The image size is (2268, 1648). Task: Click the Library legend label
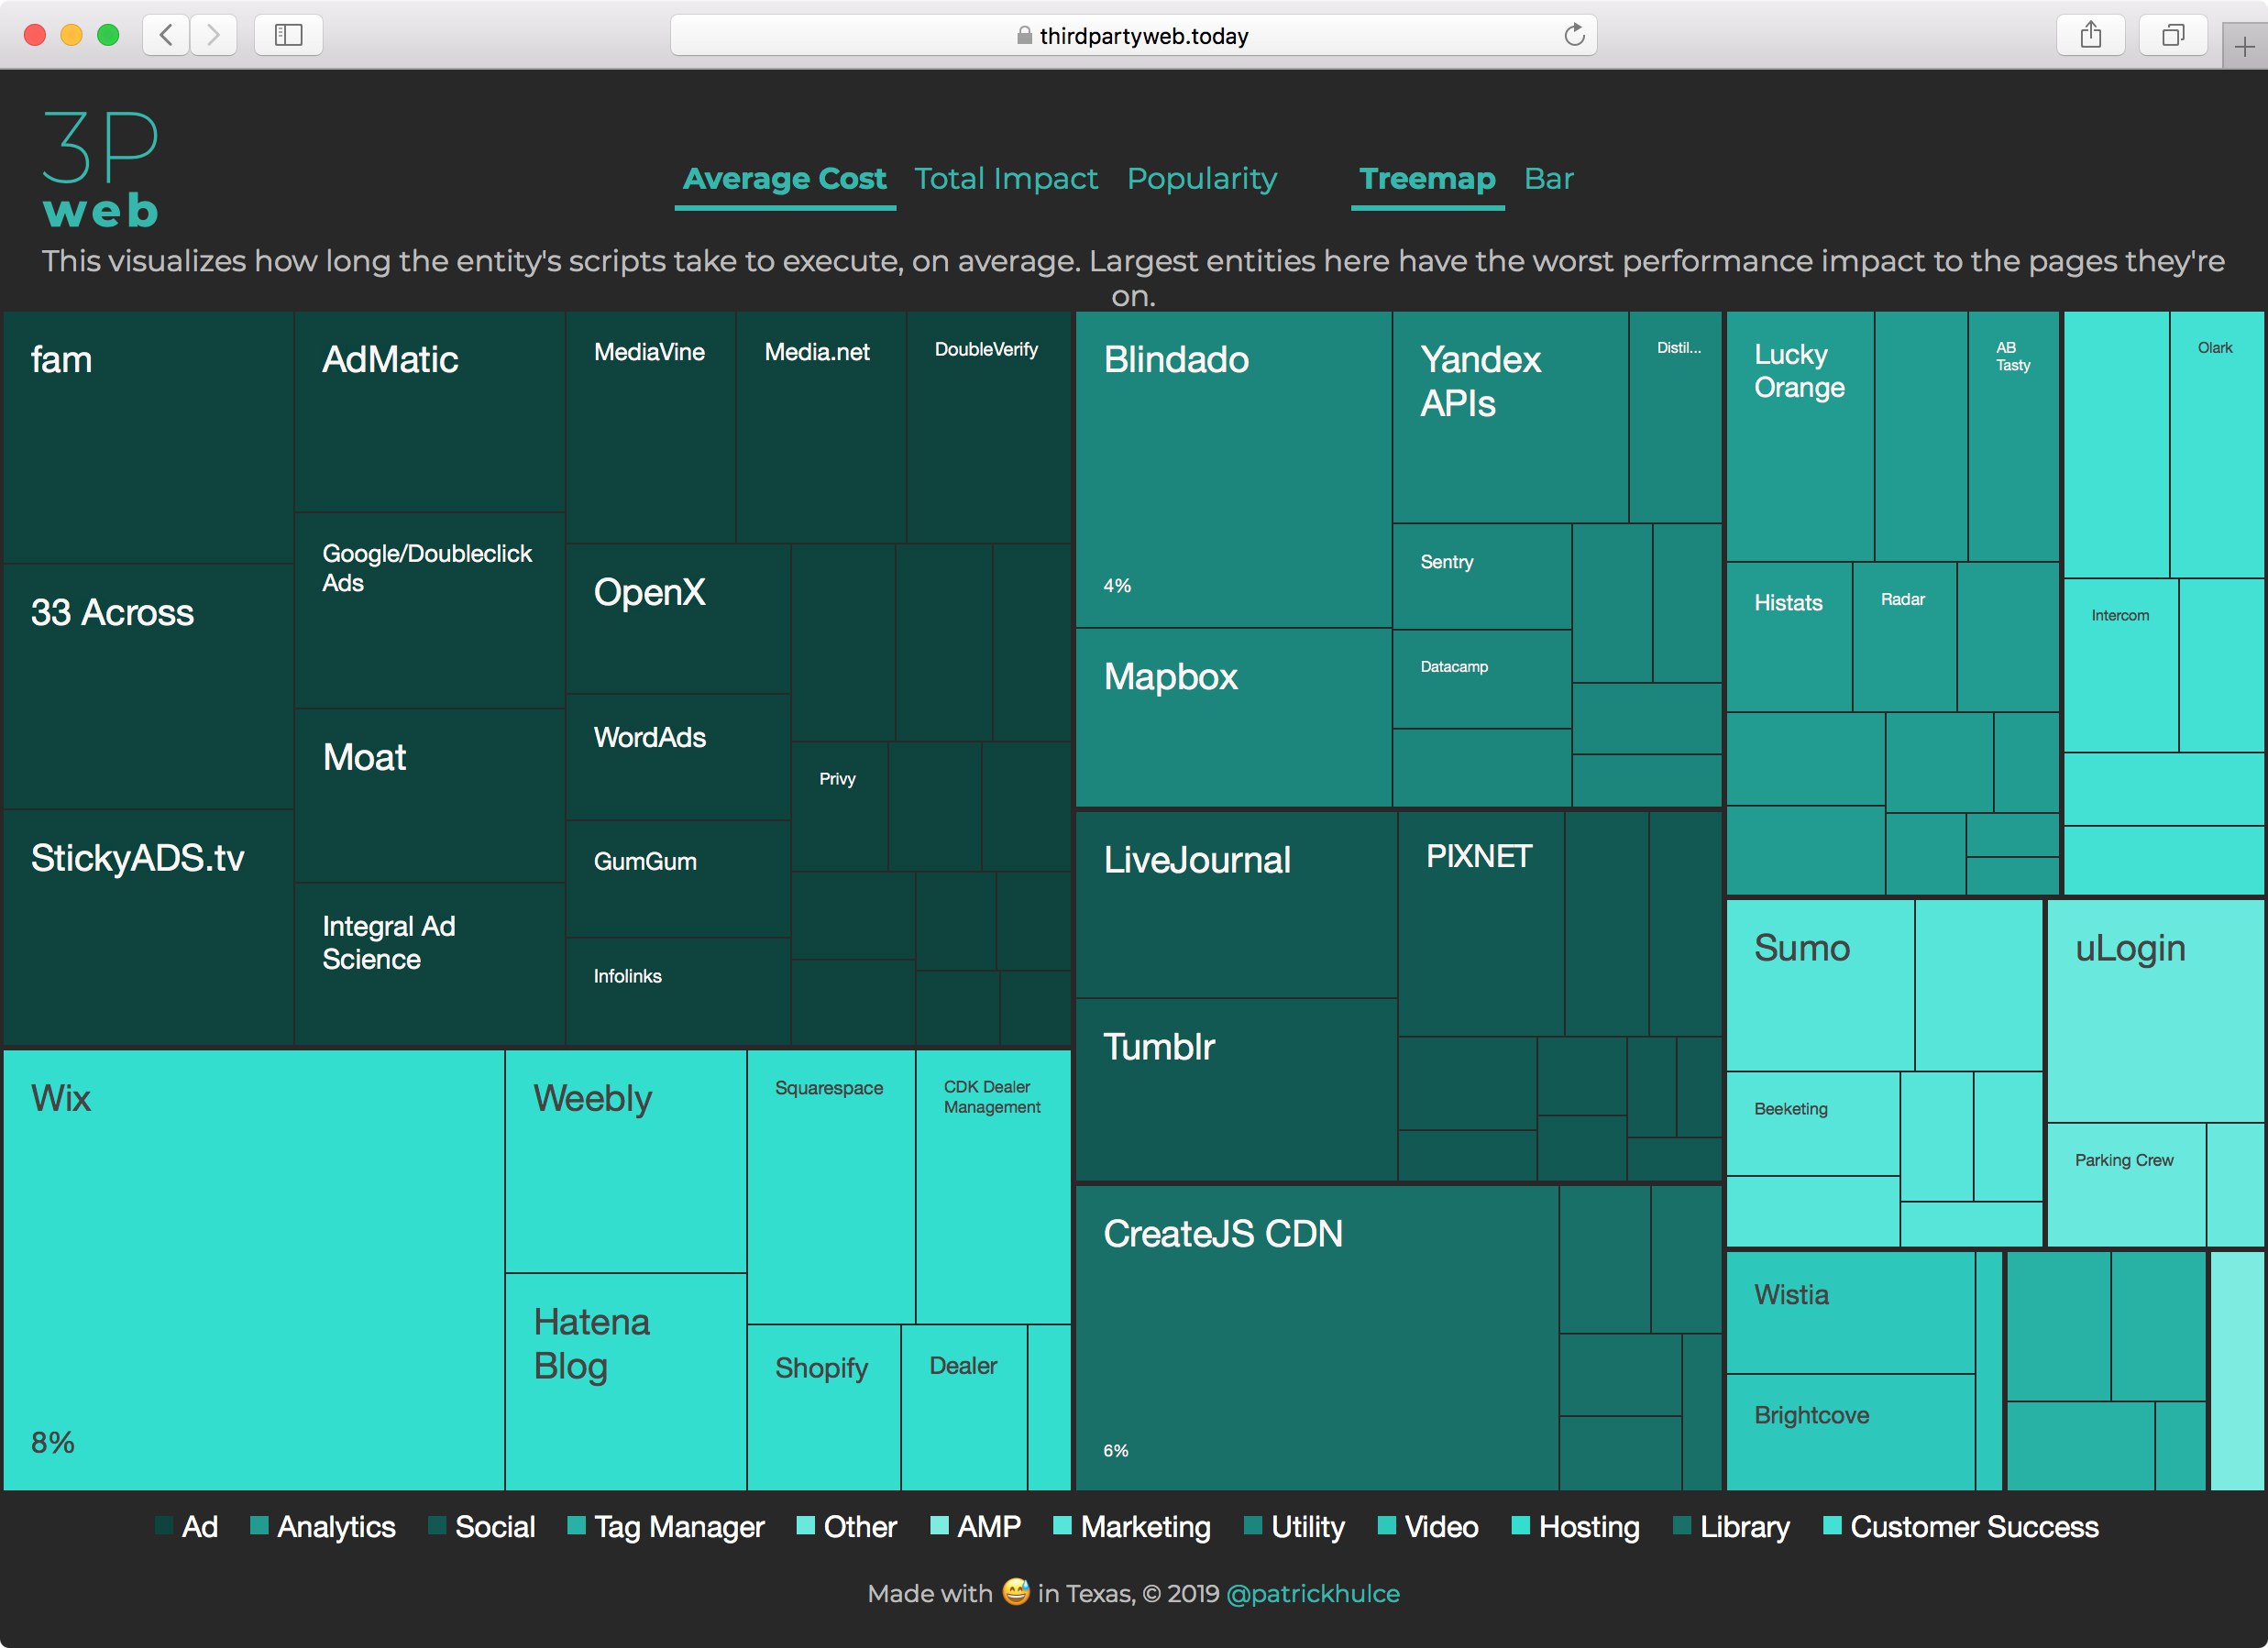click(1745, 1527)
